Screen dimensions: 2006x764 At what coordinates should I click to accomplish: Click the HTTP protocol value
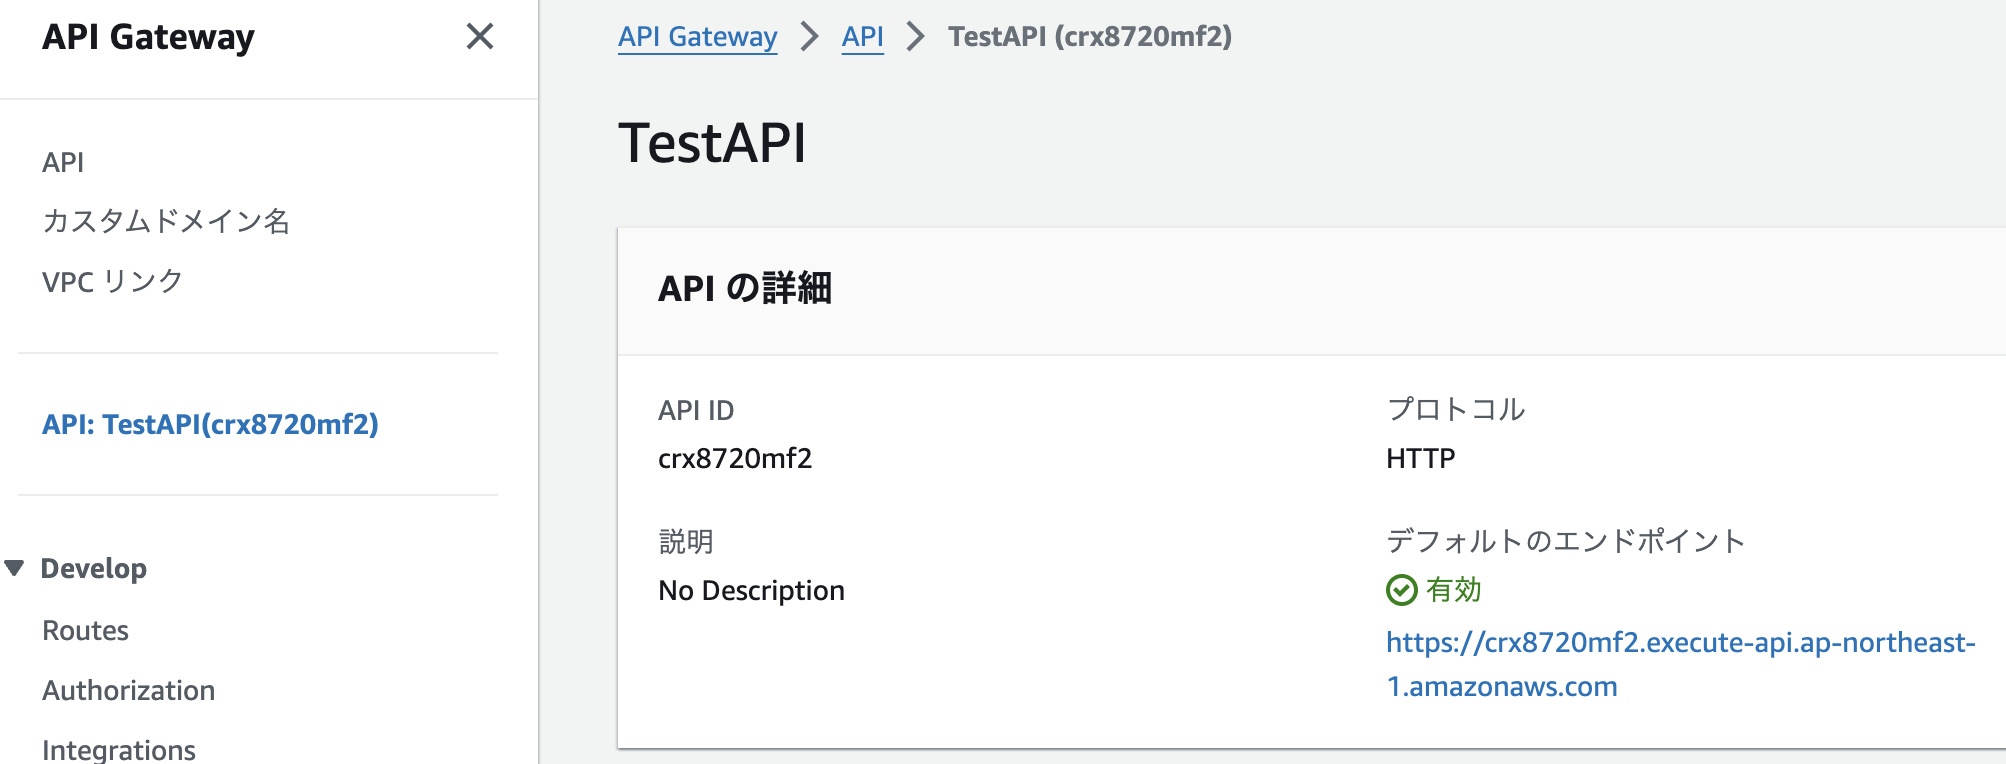(1421, 458)
